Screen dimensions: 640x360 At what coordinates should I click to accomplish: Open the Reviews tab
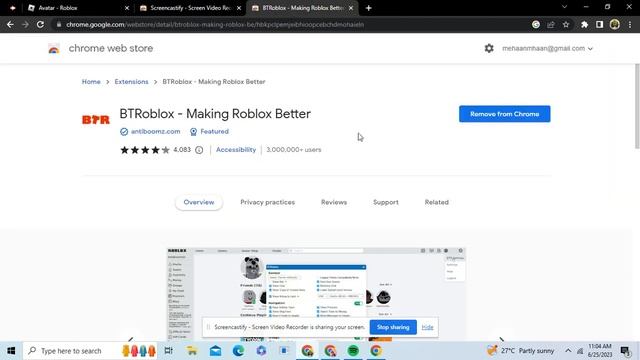point(334,202)
